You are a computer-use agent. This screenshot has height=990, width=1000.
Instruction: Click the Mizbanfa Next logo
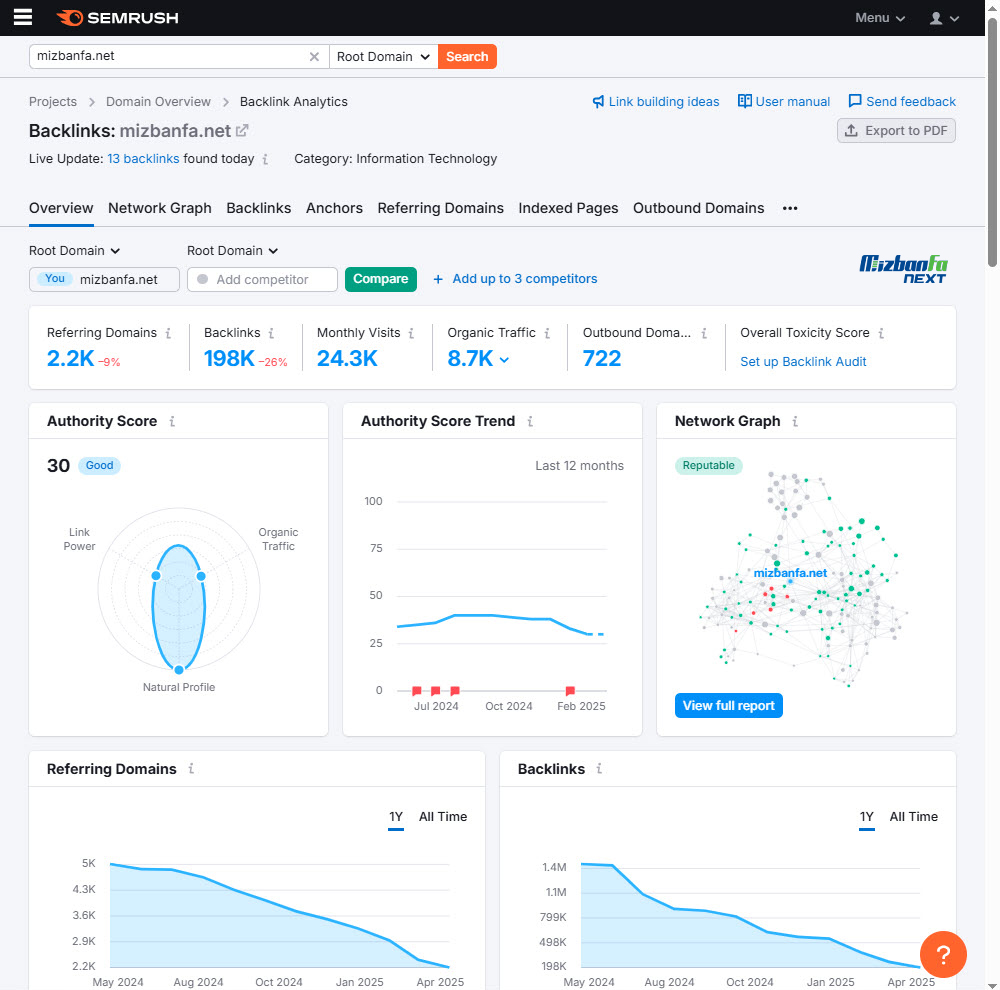(903, 269)
